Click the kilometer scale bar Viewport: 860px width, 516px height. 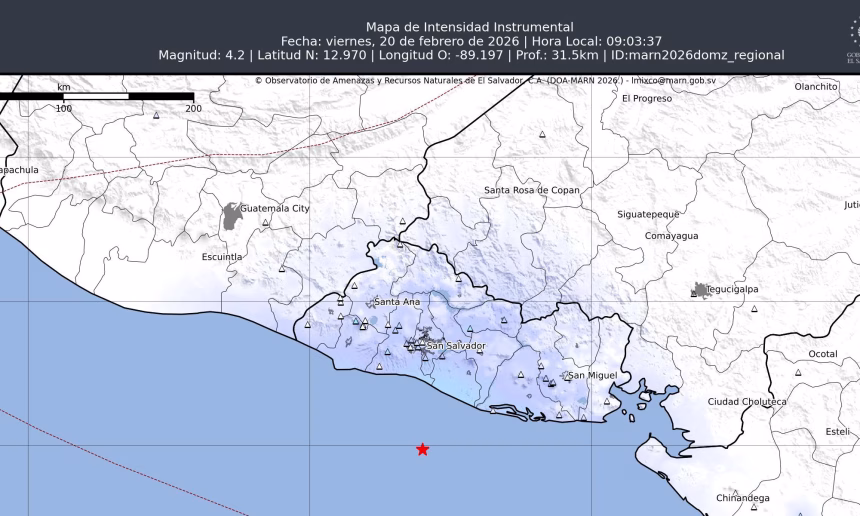(97, 96)
